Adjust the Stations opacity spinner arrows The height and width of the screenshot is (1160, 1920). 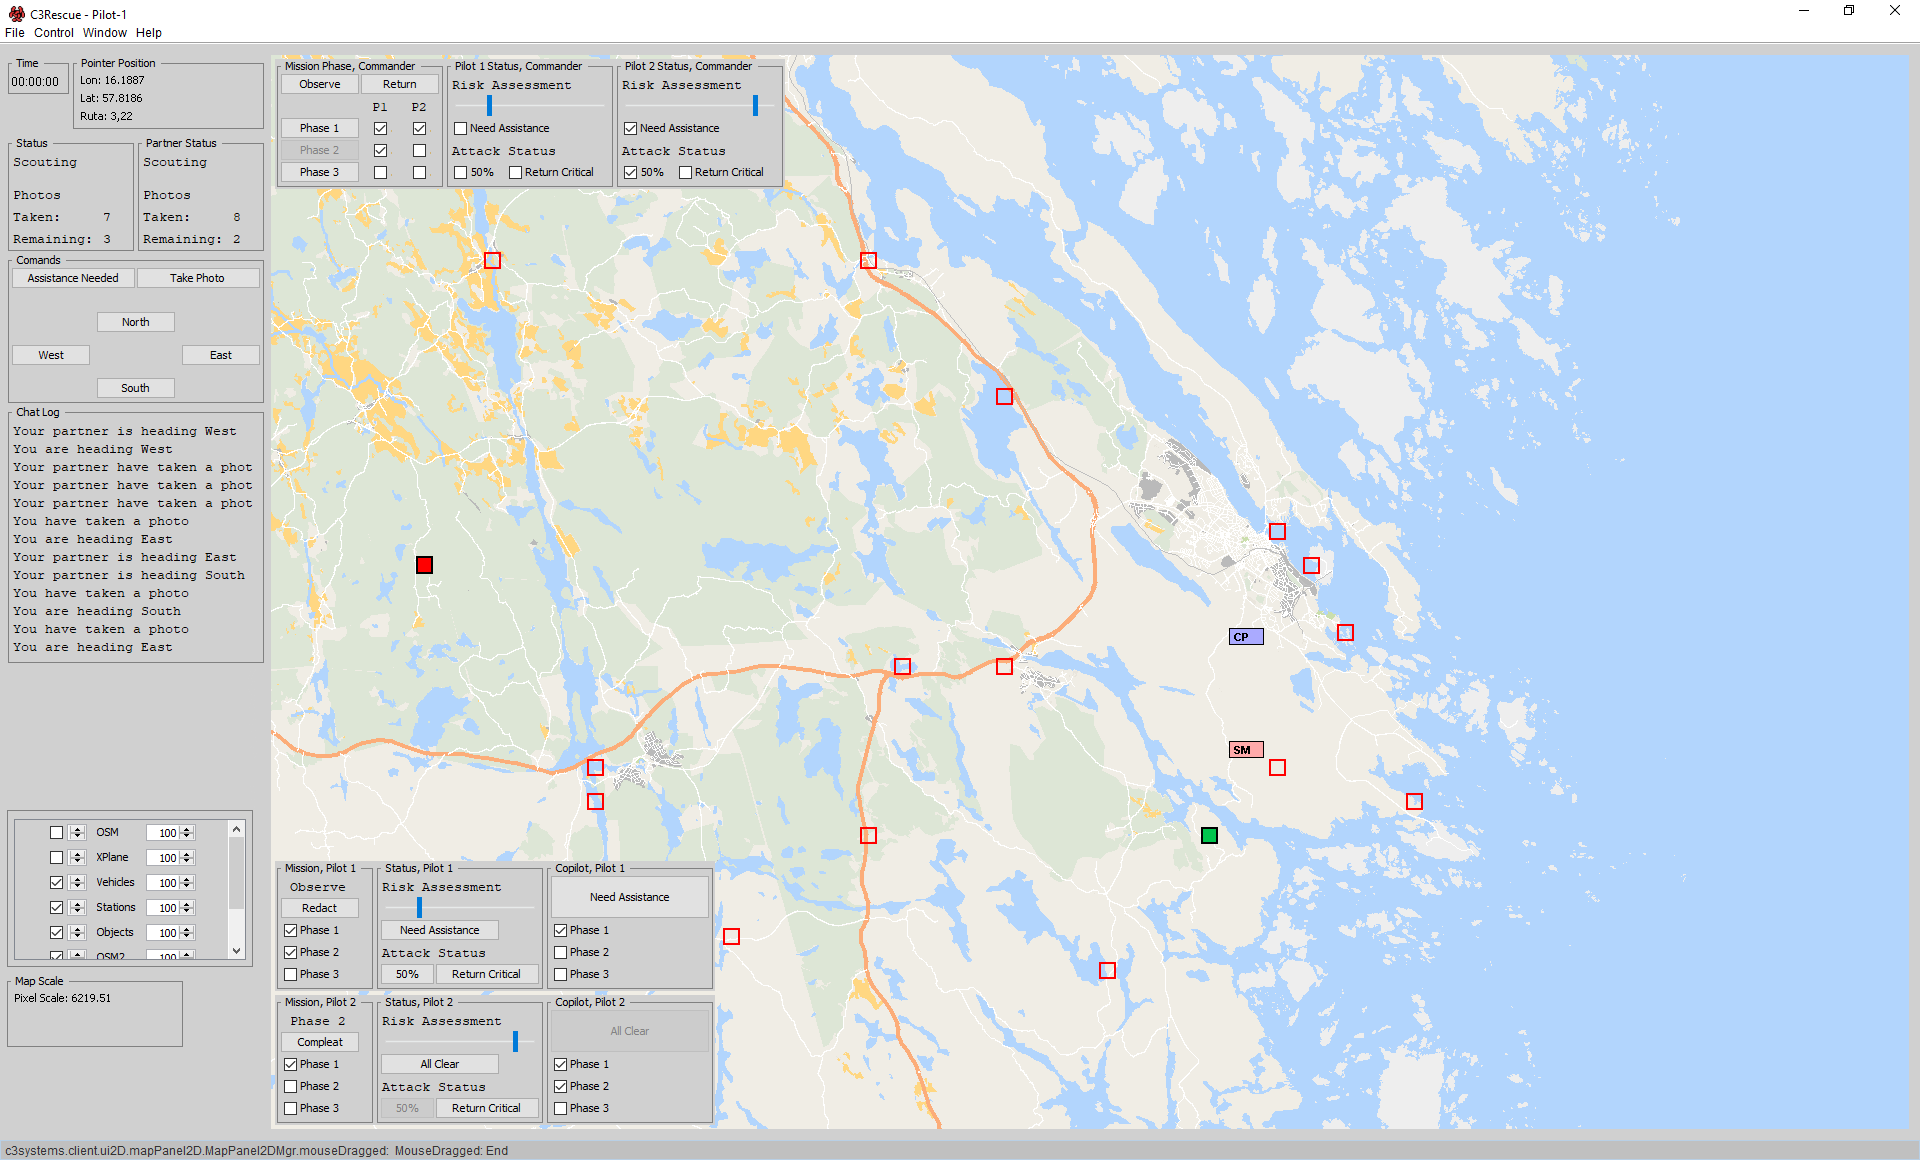[x=187, y=907]
